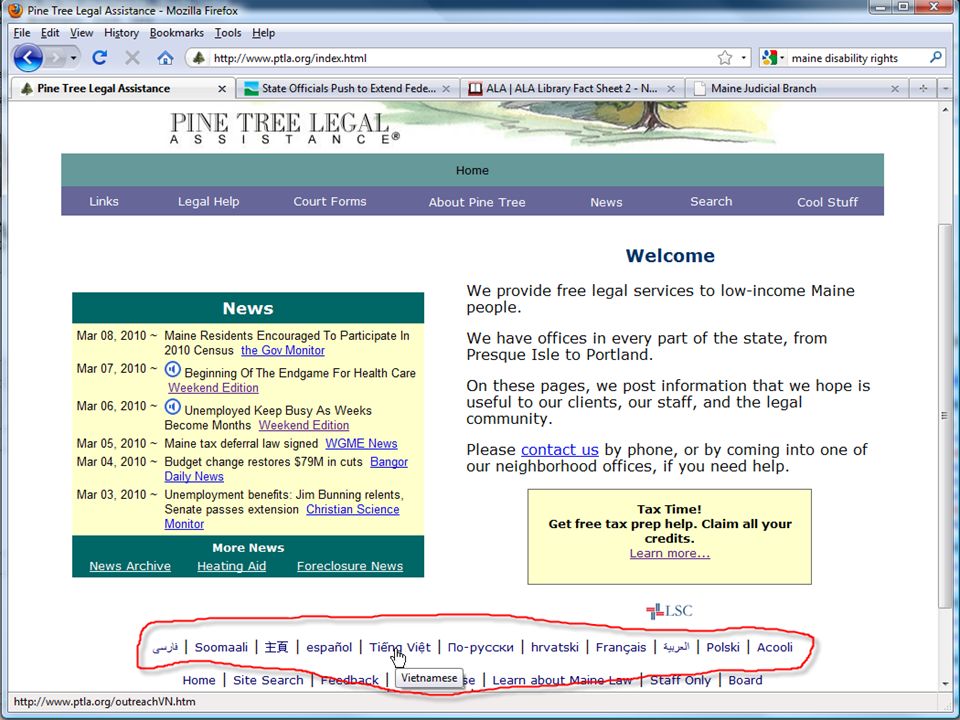Open the search engine selector dropdown

(x=772, y=58)
